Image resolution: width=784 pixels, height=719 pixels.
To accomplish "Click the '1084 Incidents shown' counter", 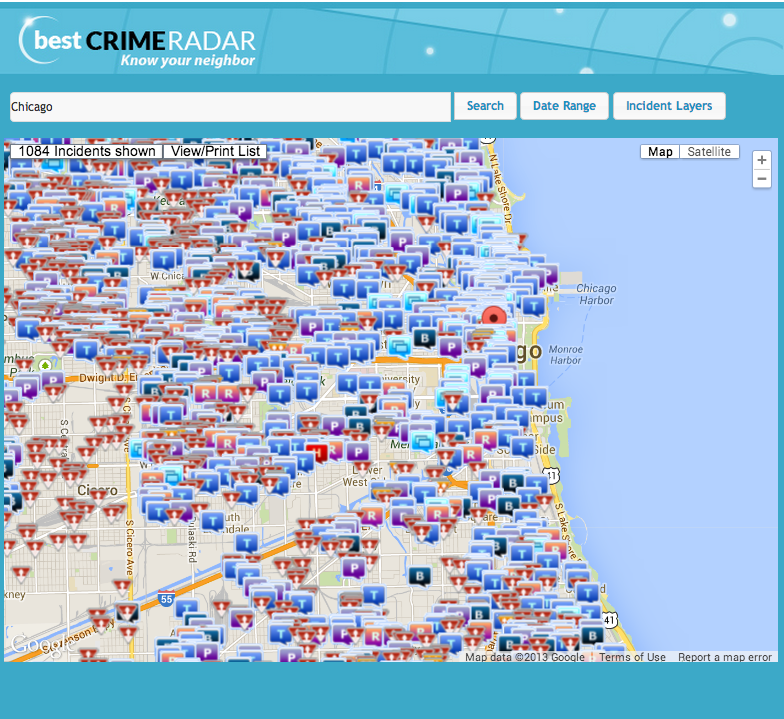I will tap(87, 151).
